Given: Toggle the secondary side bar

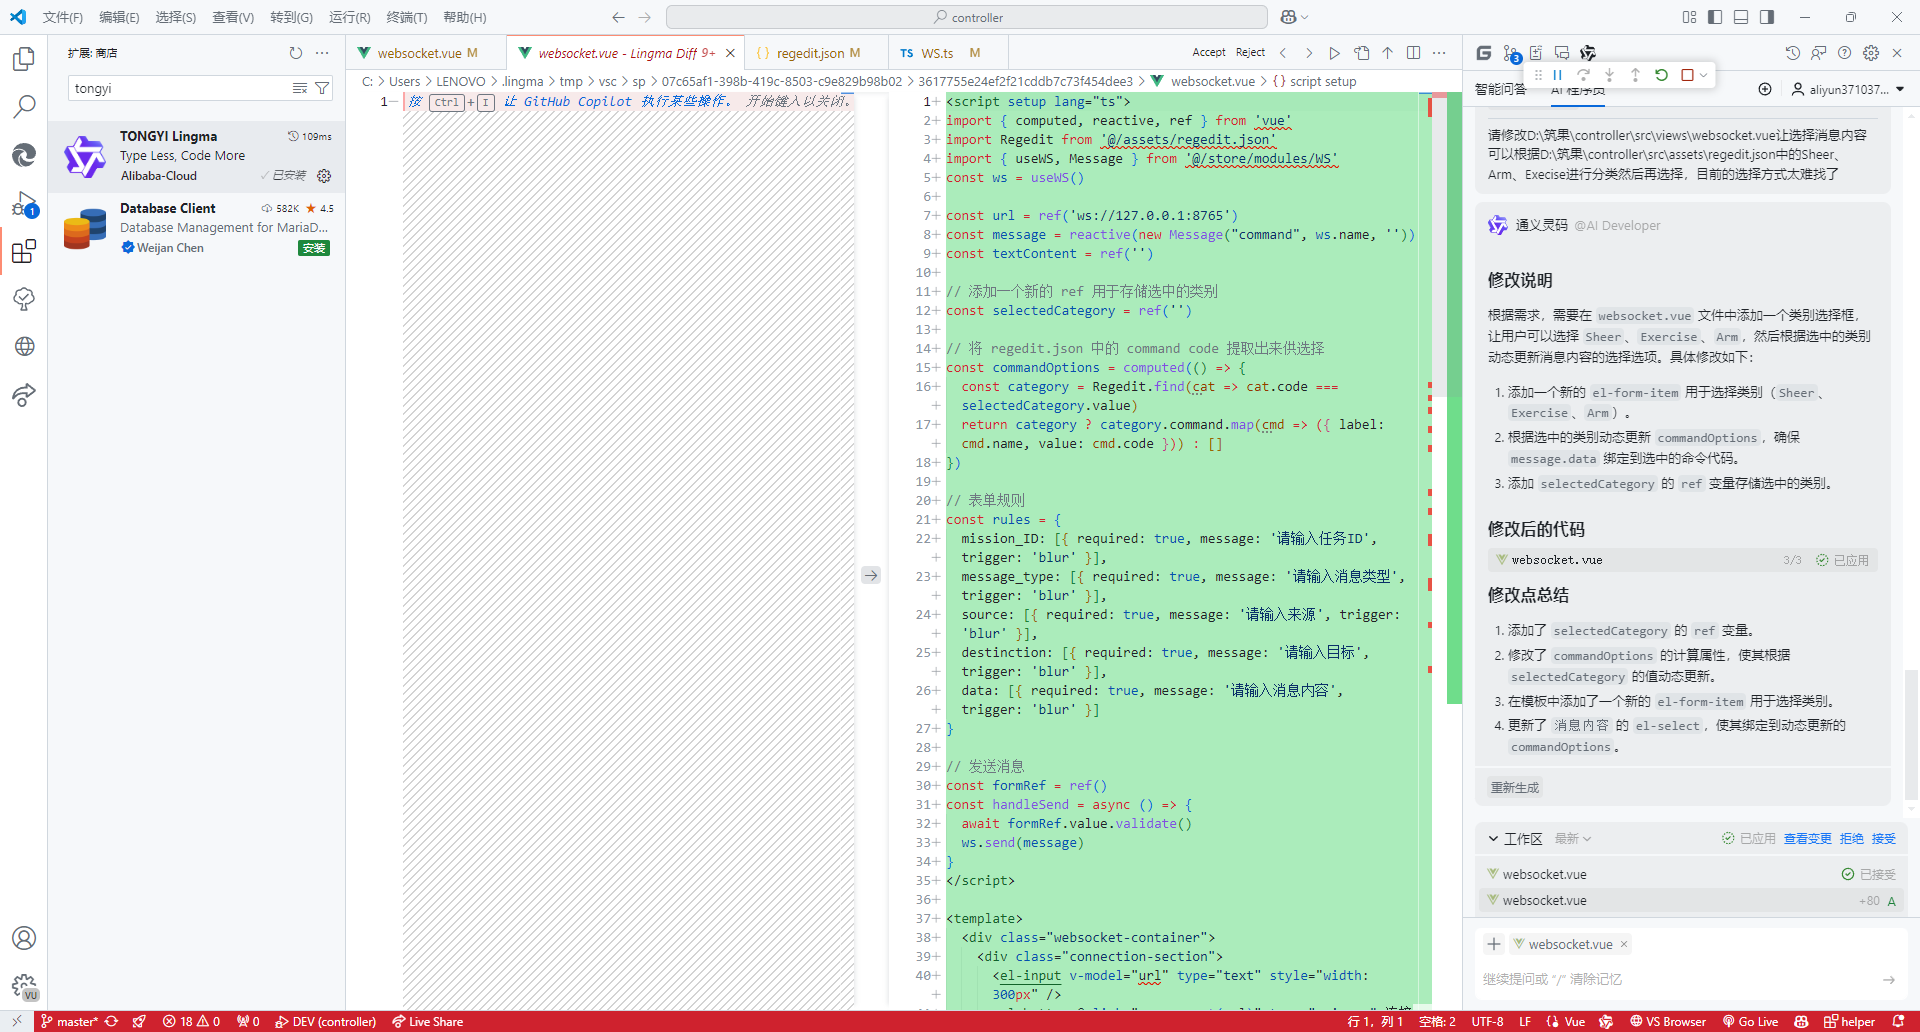Looking at the screenshot, I should pos(1767,17).
